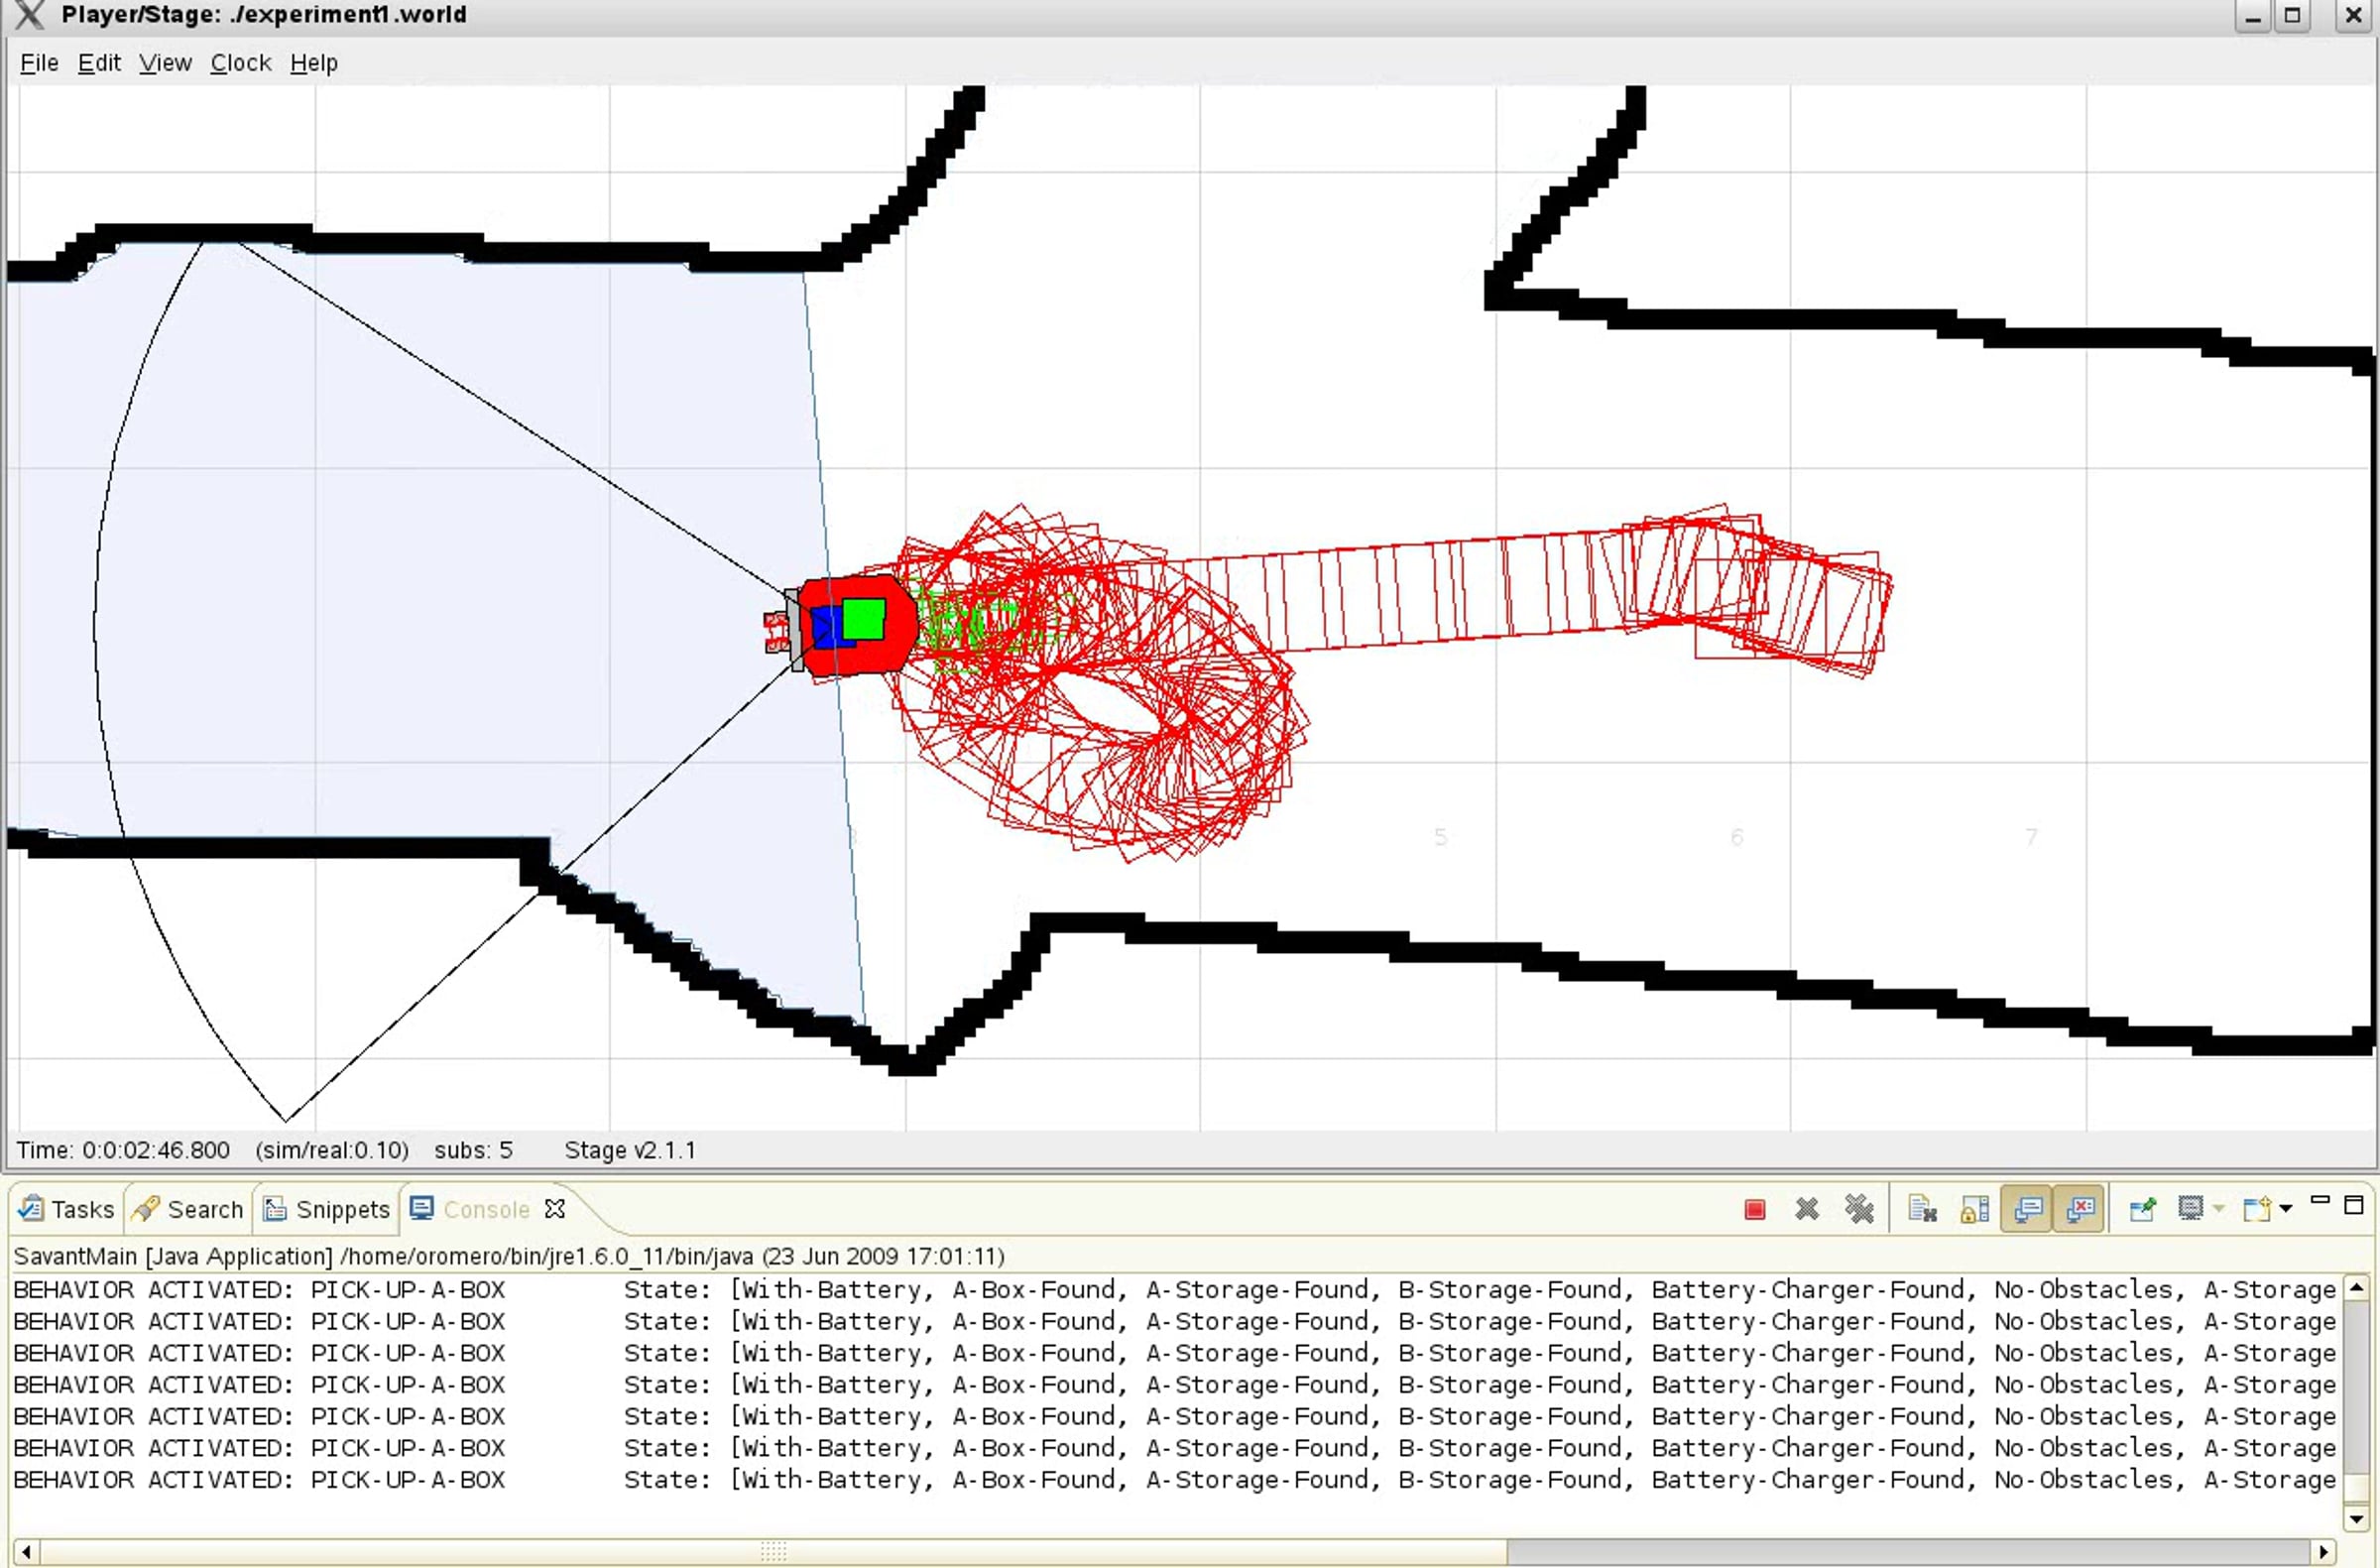Remove all terminated launches with double X icon
Viewport: 2380px width, 1568px height.
[1859, 1210]
